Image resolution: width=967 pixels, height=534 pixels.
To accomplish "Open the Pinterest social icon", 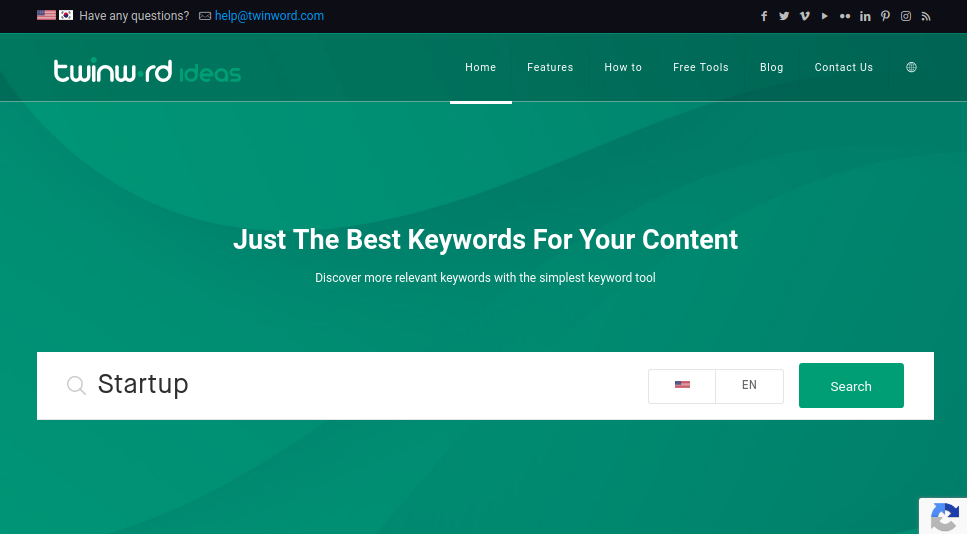I will click(886, 16).
